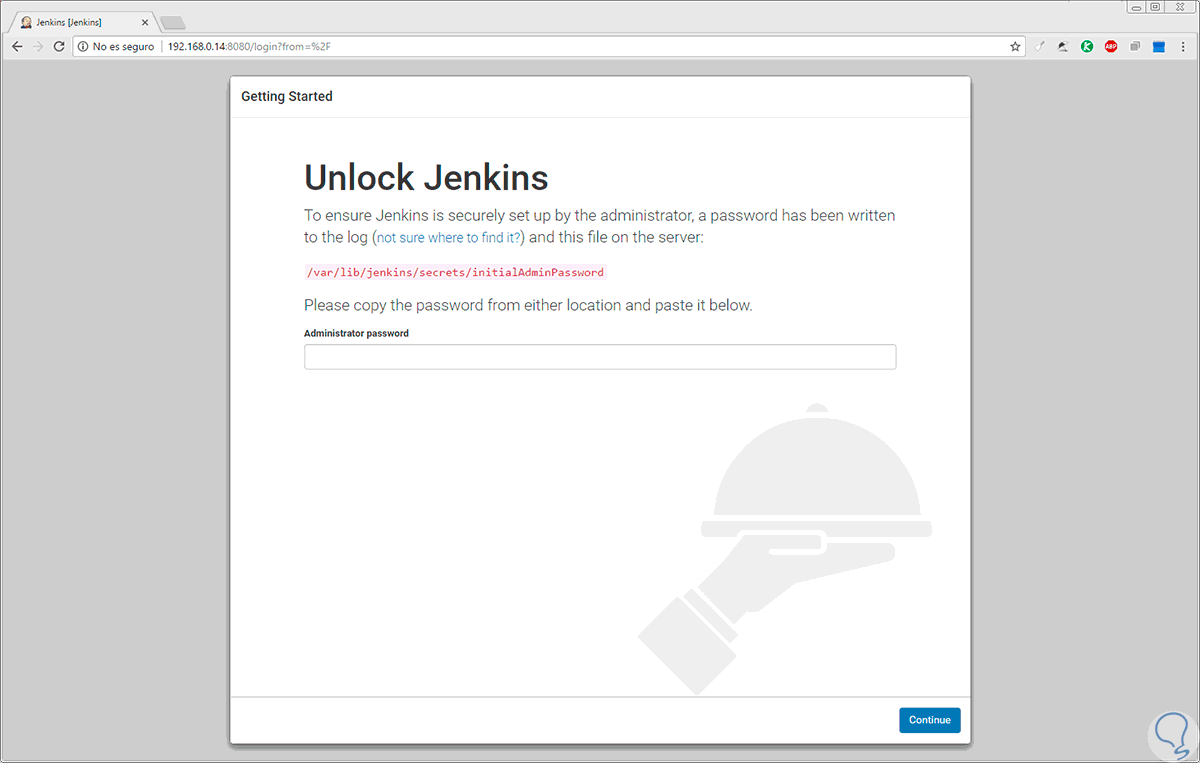Click the 'Getting Started' header text
The width and height of the screenshot is (1200, 763).
tap(287, 97)
